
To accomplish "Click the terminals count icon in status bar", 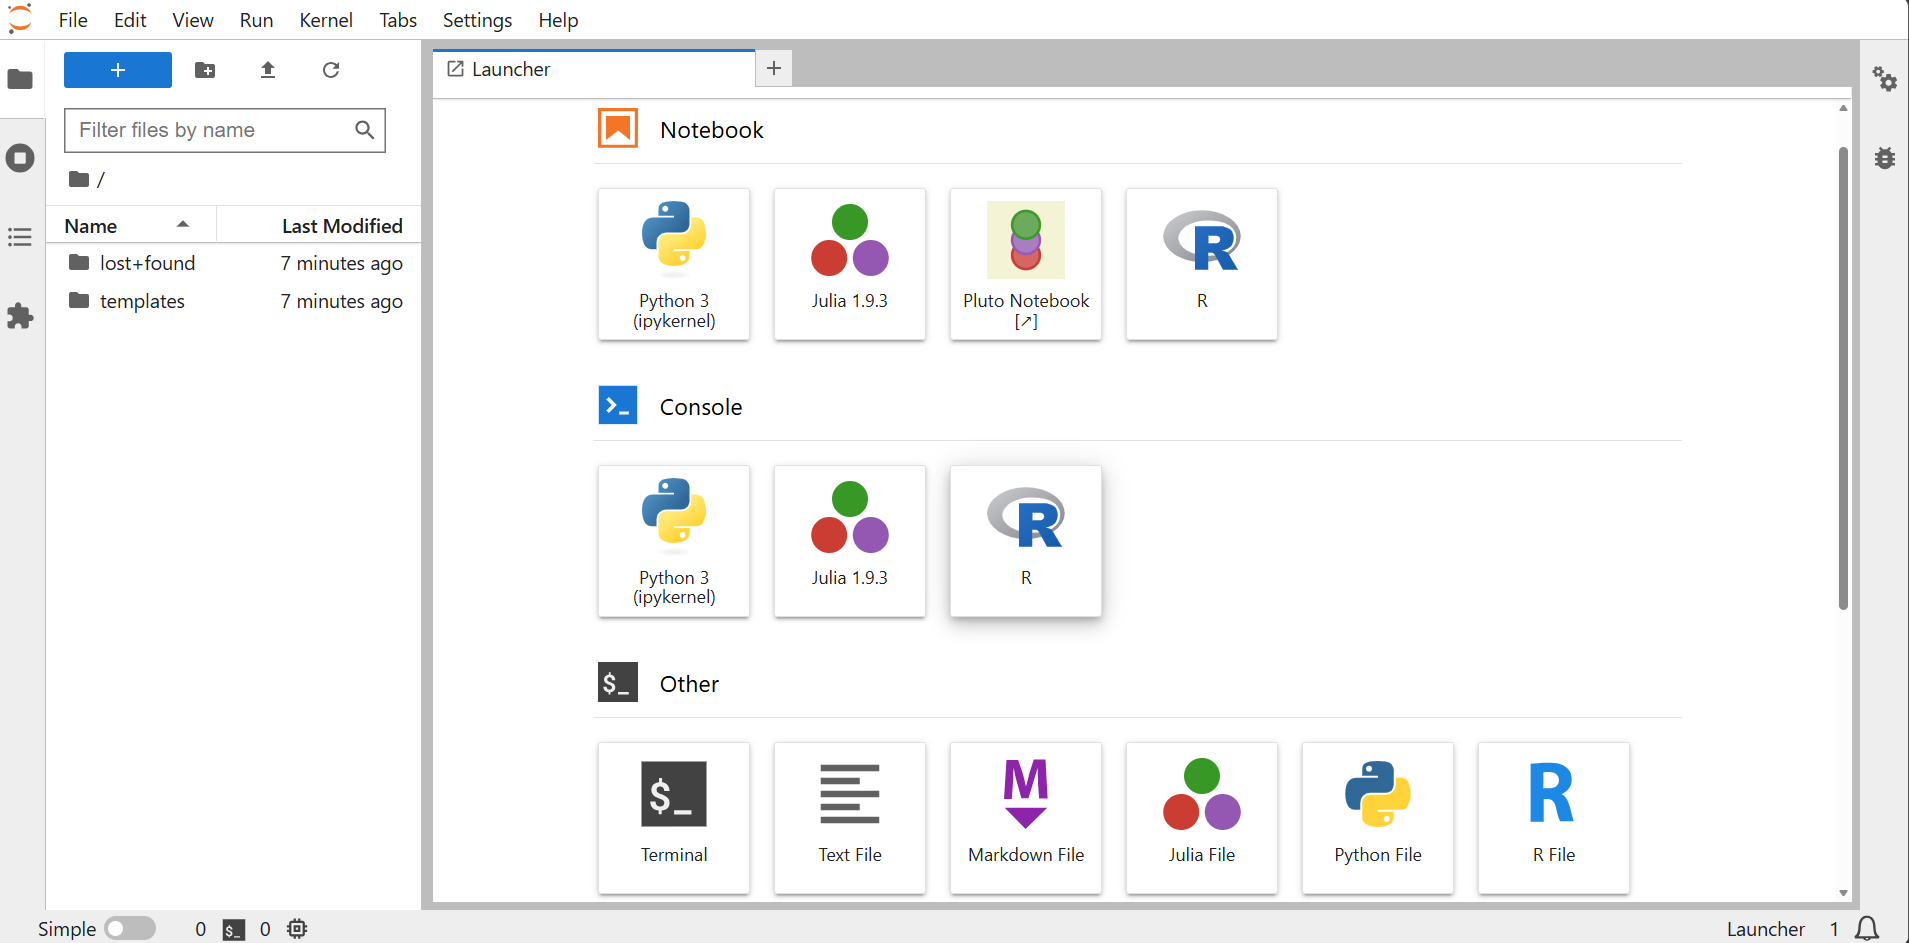I will (234, 929).
